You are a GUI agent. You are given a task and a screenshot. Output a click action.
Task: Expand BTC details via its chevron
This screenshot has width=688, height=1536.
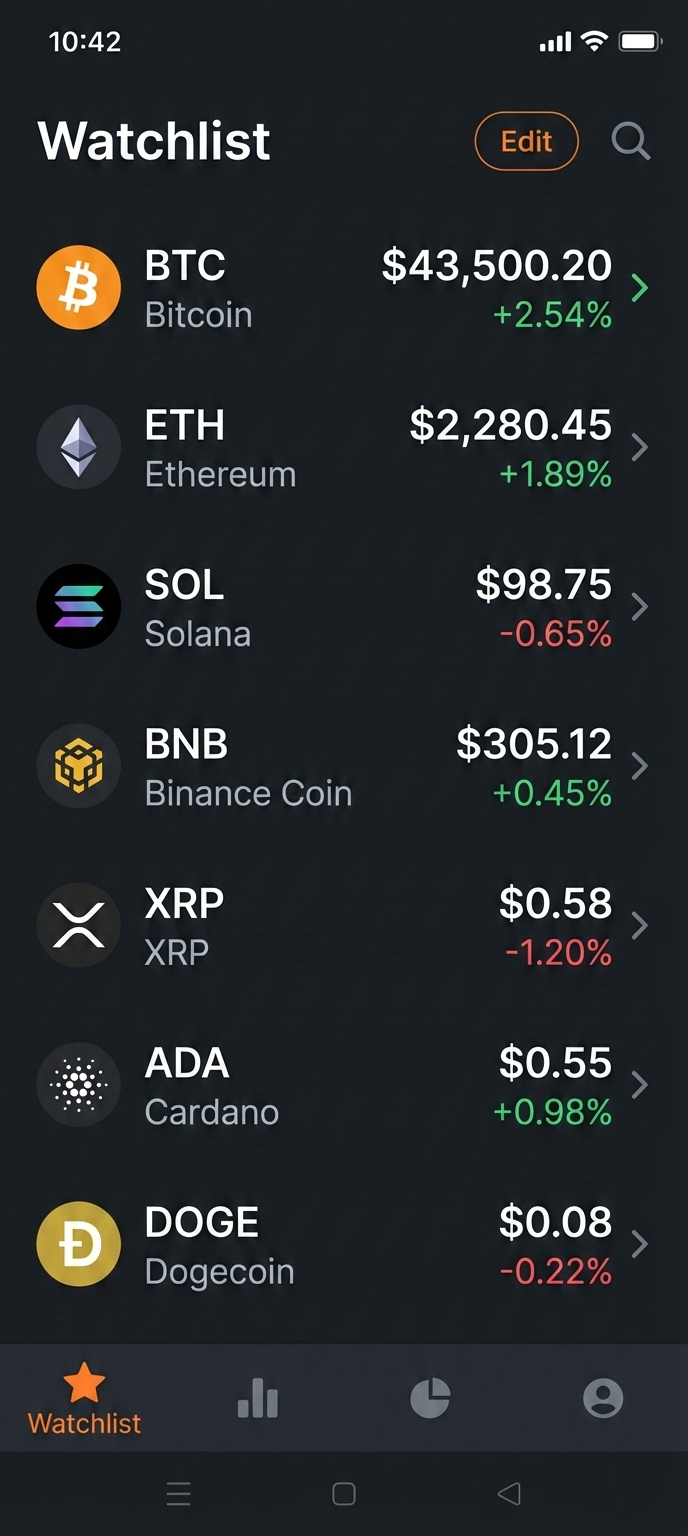click(x=640, y=287)
